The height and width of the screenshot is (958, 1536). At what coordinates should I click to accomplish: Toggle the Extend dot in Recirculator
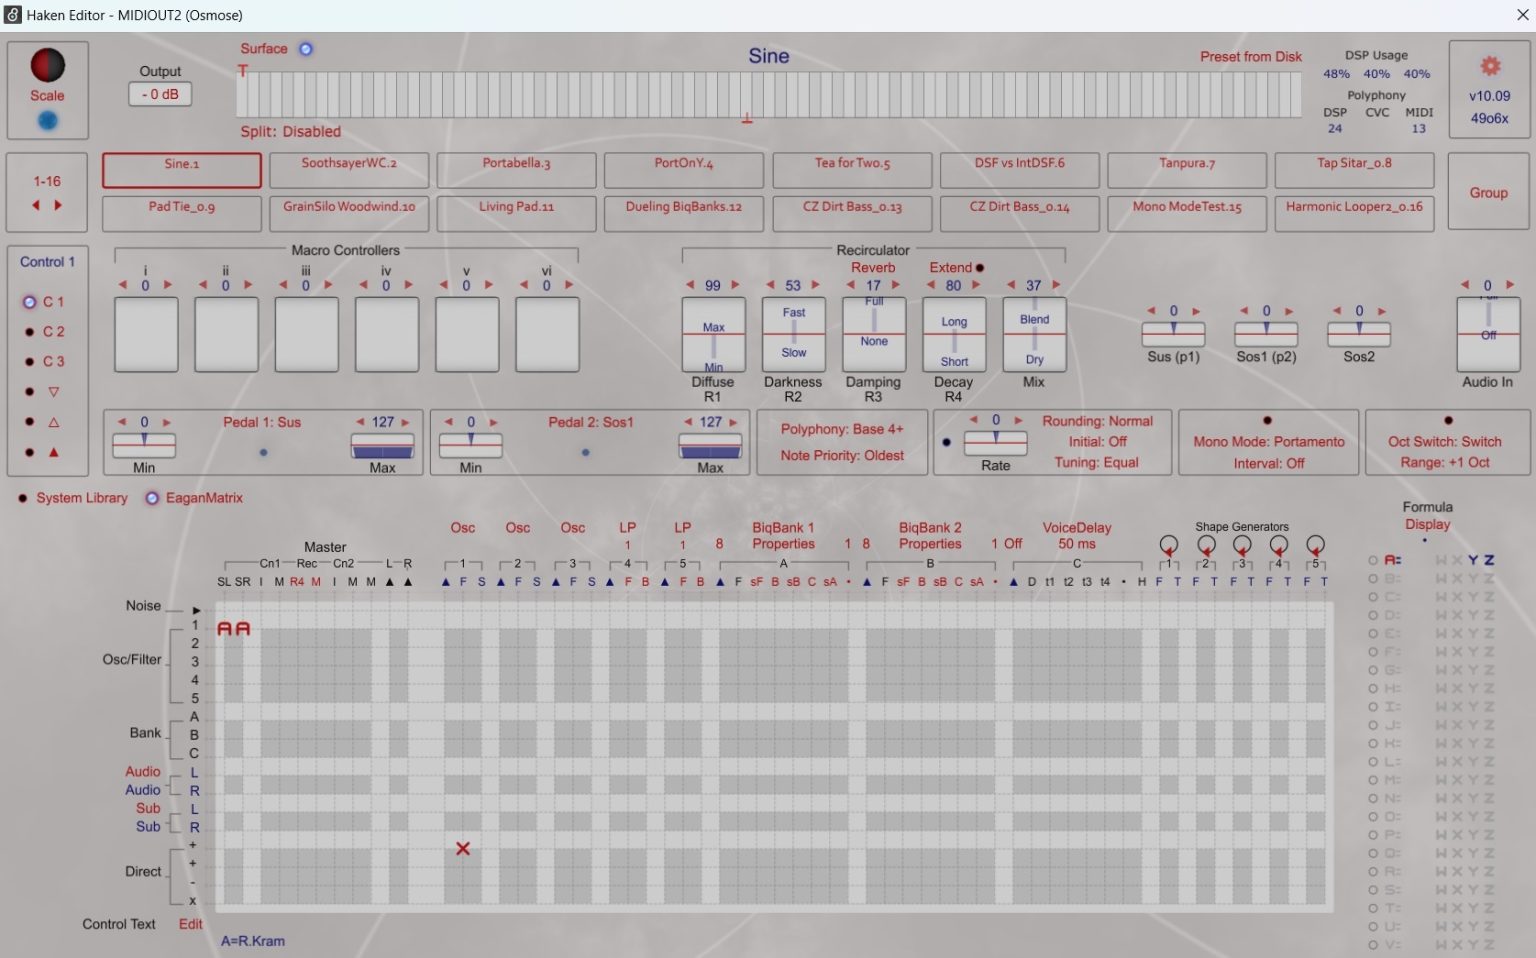tap(980, 268)
